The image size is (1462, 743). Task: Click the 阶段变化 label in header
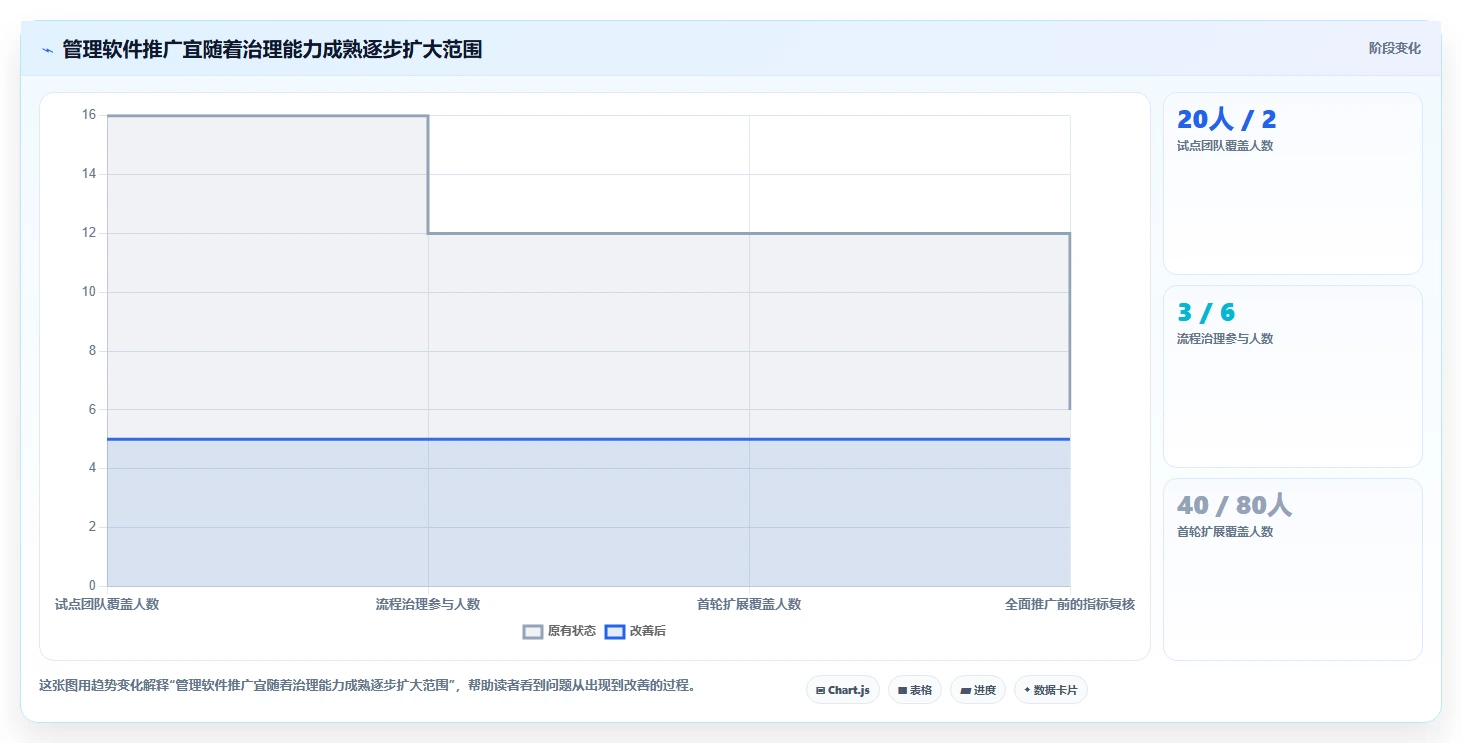point(1394,48)
